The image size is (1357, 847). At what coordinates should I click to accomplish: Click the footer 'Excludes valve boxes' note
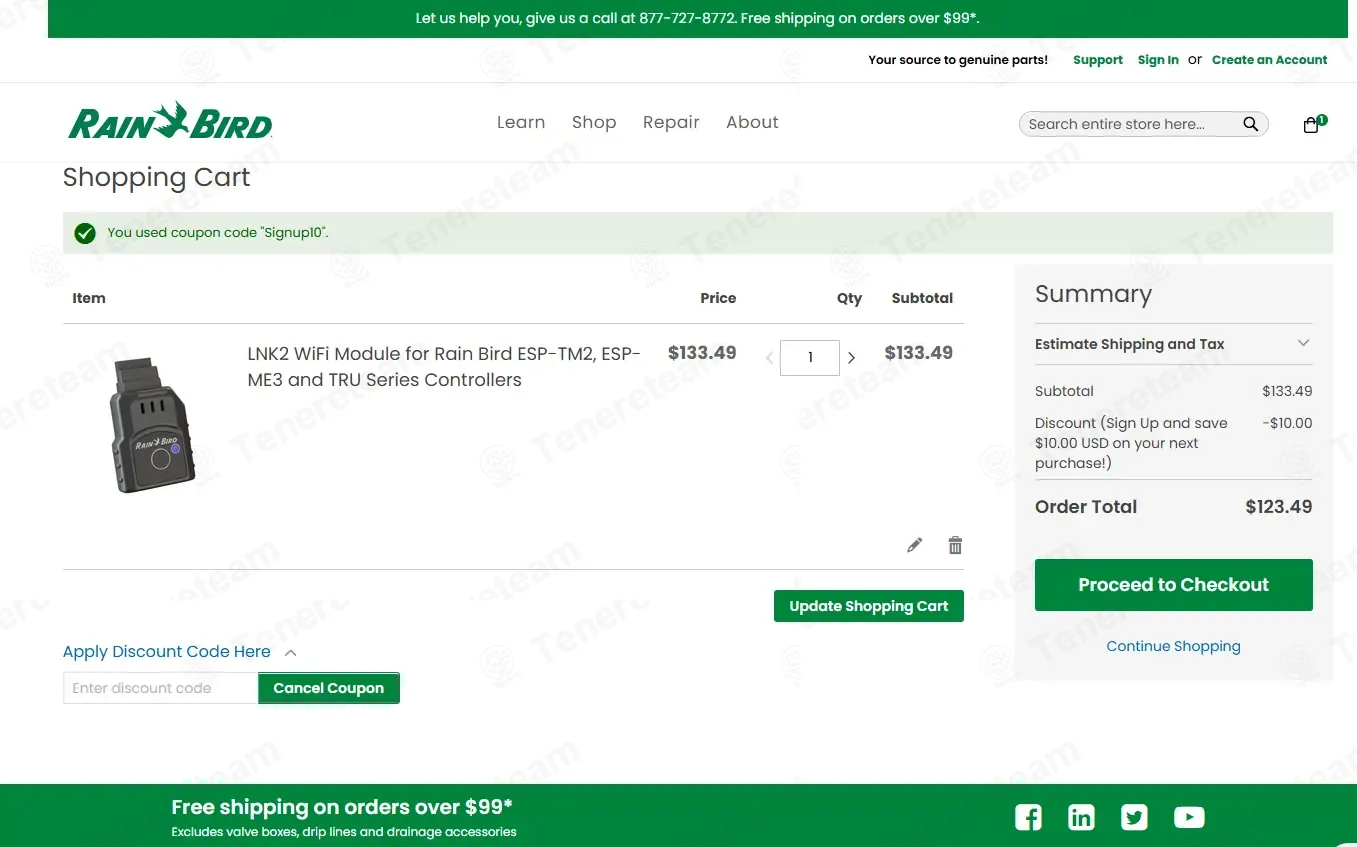tap(344, 832)
